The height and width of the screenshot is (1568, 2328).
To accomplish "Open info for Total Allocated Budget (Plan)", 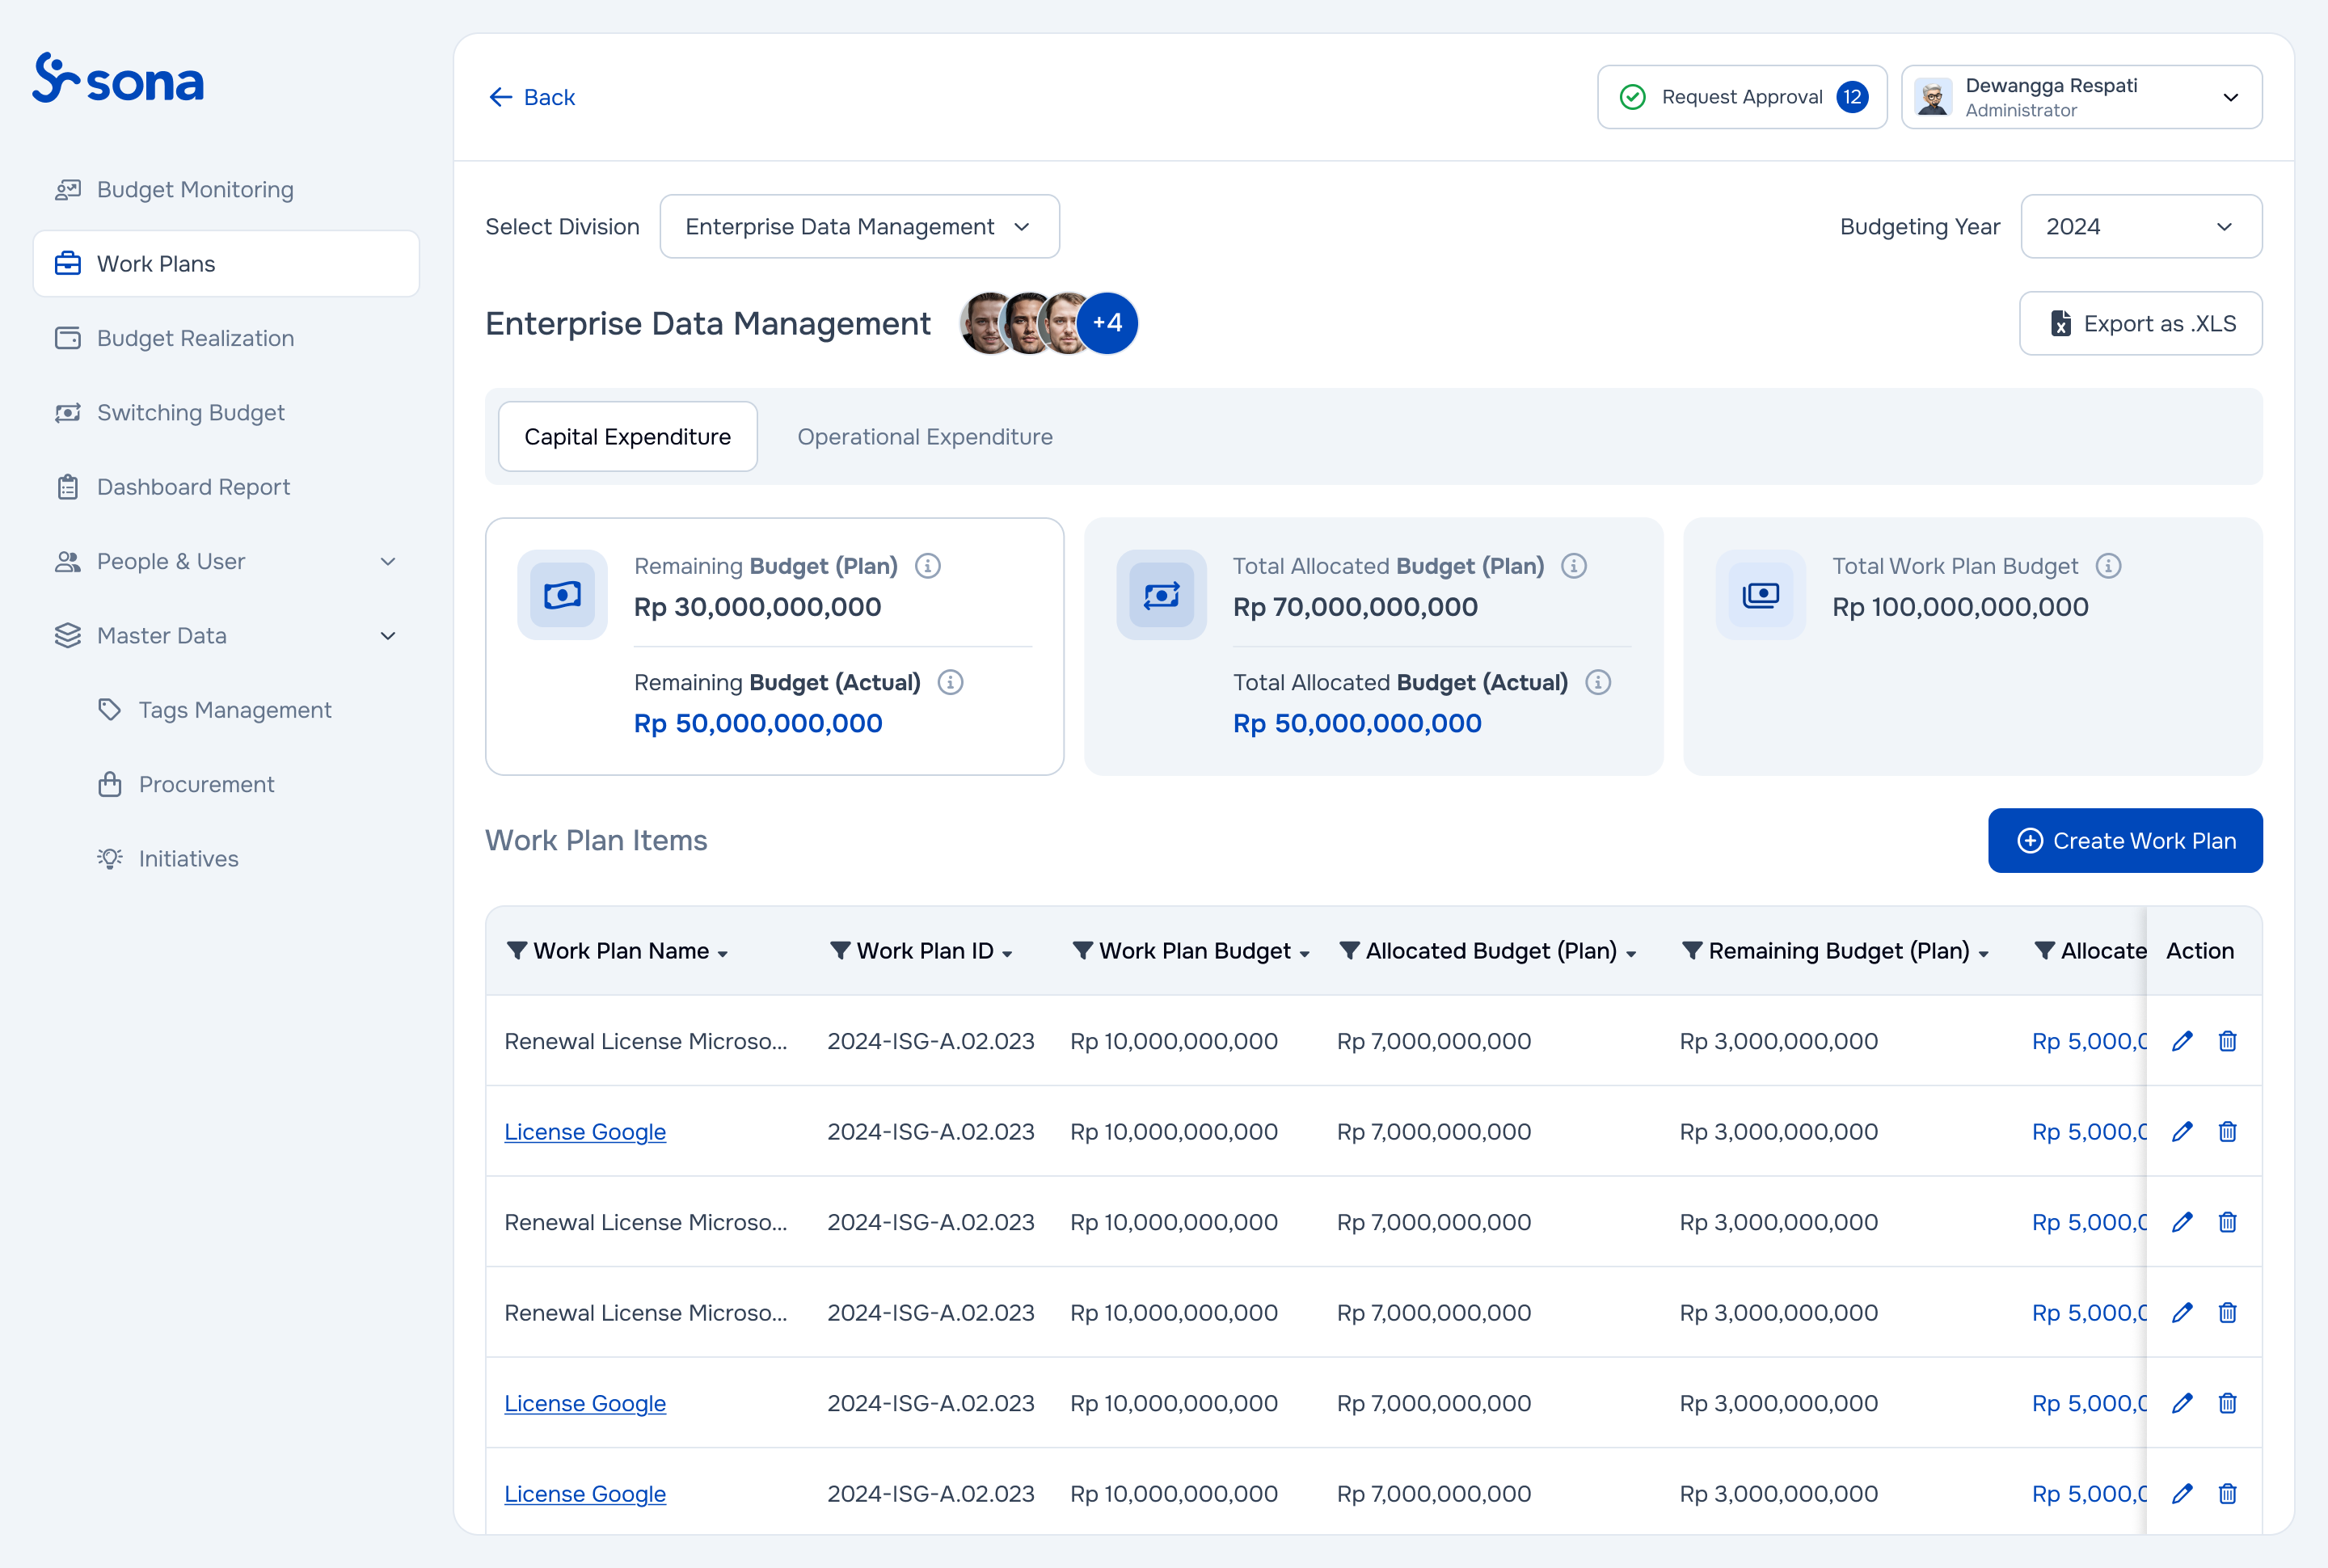I will point(1574,566).
